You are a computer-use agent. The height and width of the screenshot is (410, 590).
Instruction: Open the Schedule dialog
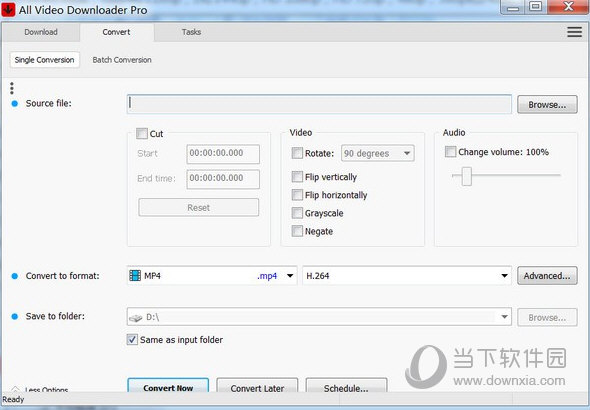point(346,386)
